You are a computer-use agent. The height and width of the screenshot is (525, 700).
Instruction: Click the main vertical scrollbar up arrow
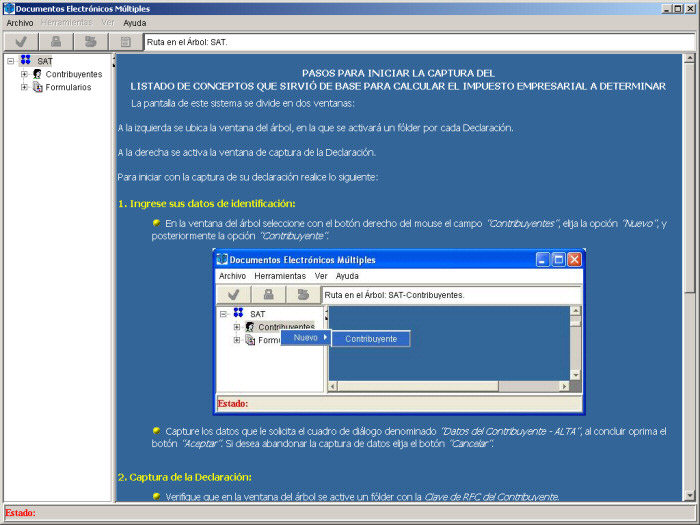coord(689,58)
